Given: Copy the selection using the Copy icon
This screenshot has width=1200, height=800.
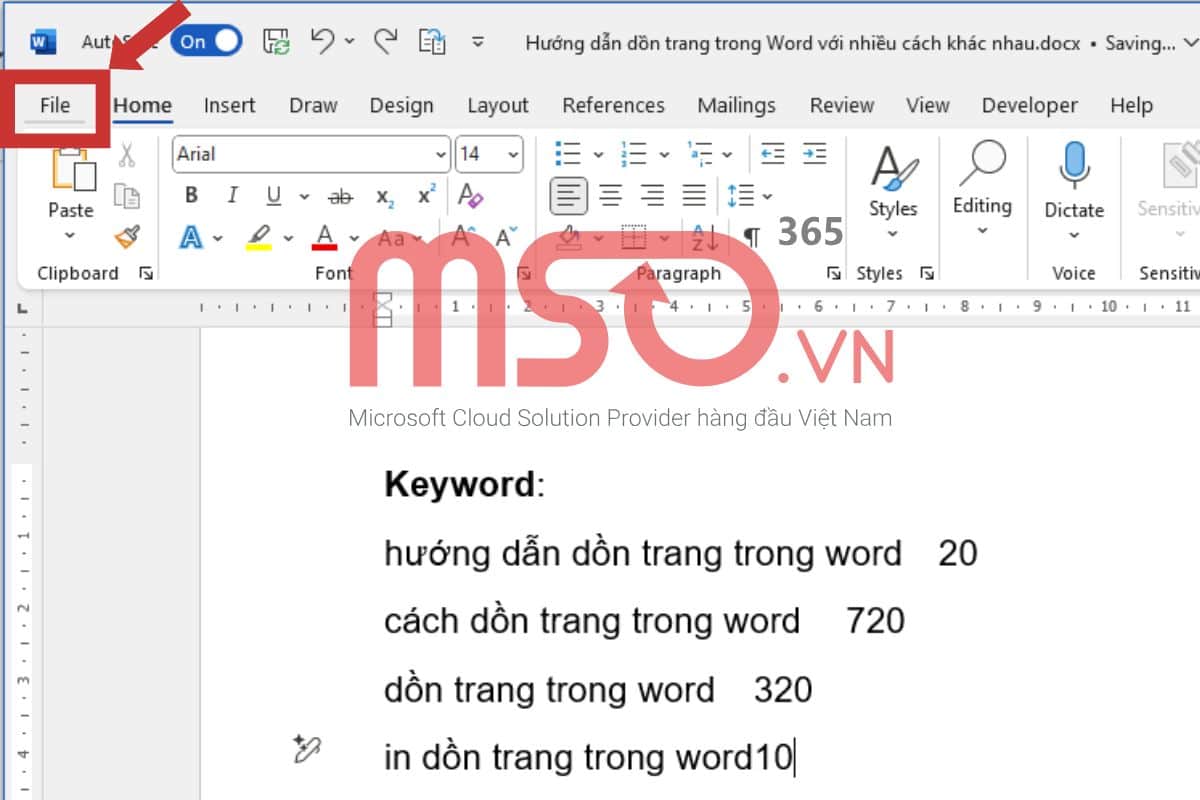Looking at the screenshot, I should (126, 196).
